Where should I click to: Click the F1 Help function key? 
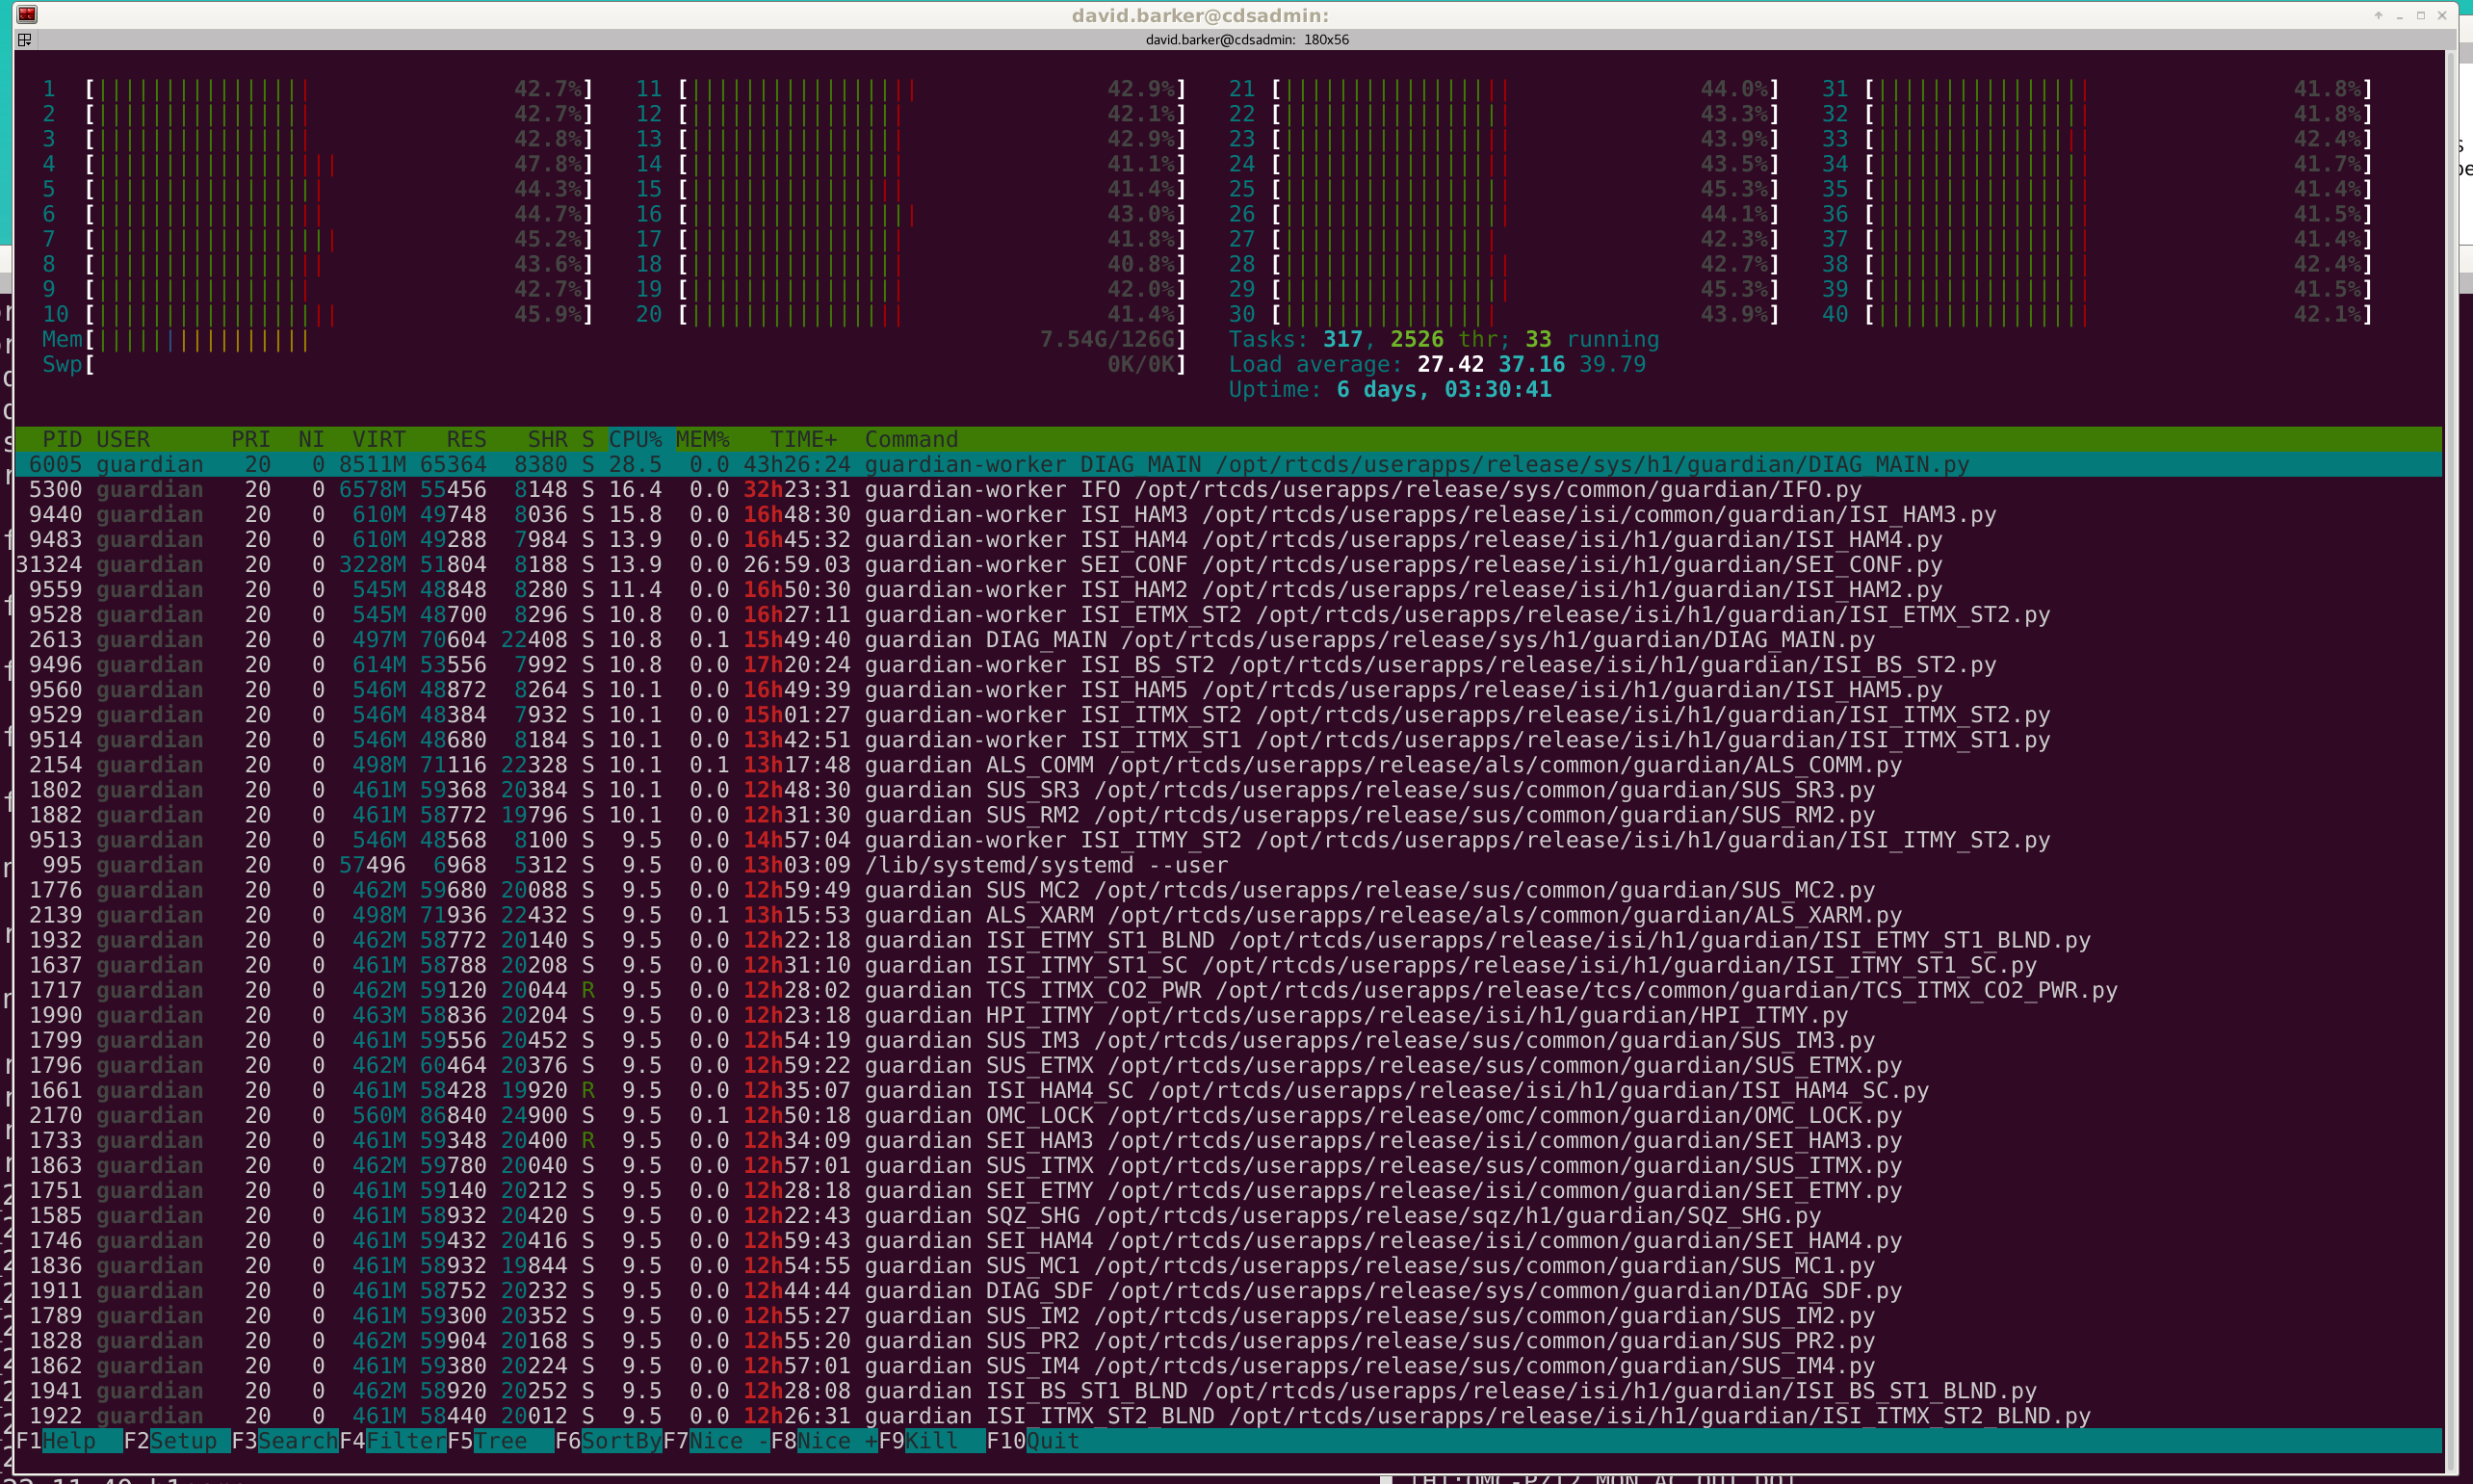click(x=70, y=1441)
